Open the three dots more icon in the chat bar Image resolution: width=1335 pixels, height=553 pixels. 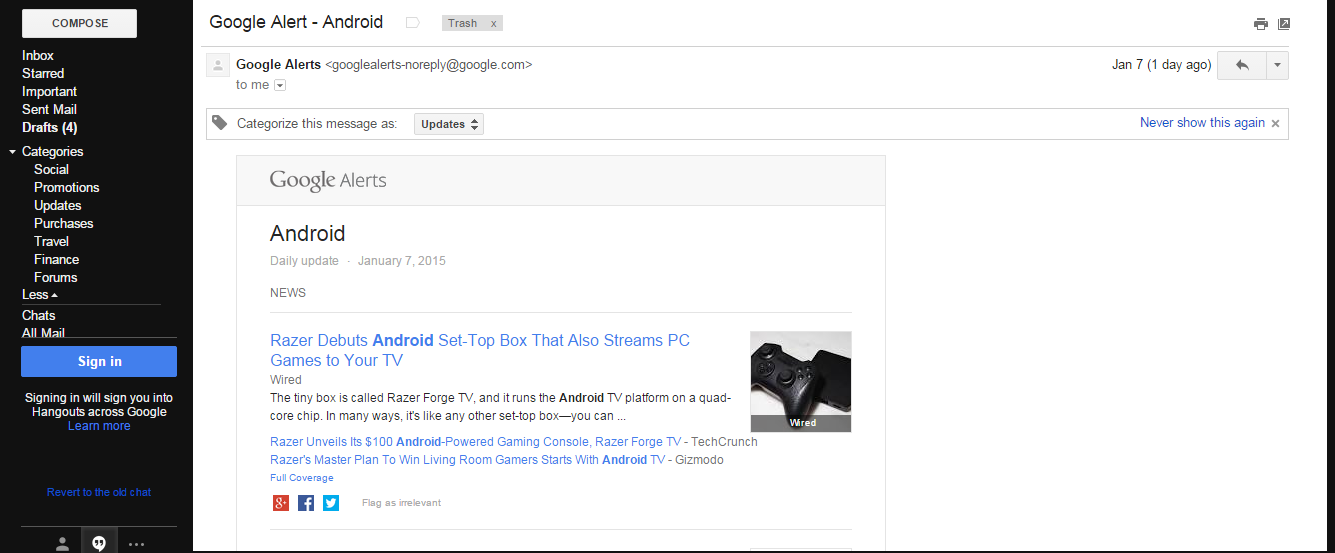[136, 544]
